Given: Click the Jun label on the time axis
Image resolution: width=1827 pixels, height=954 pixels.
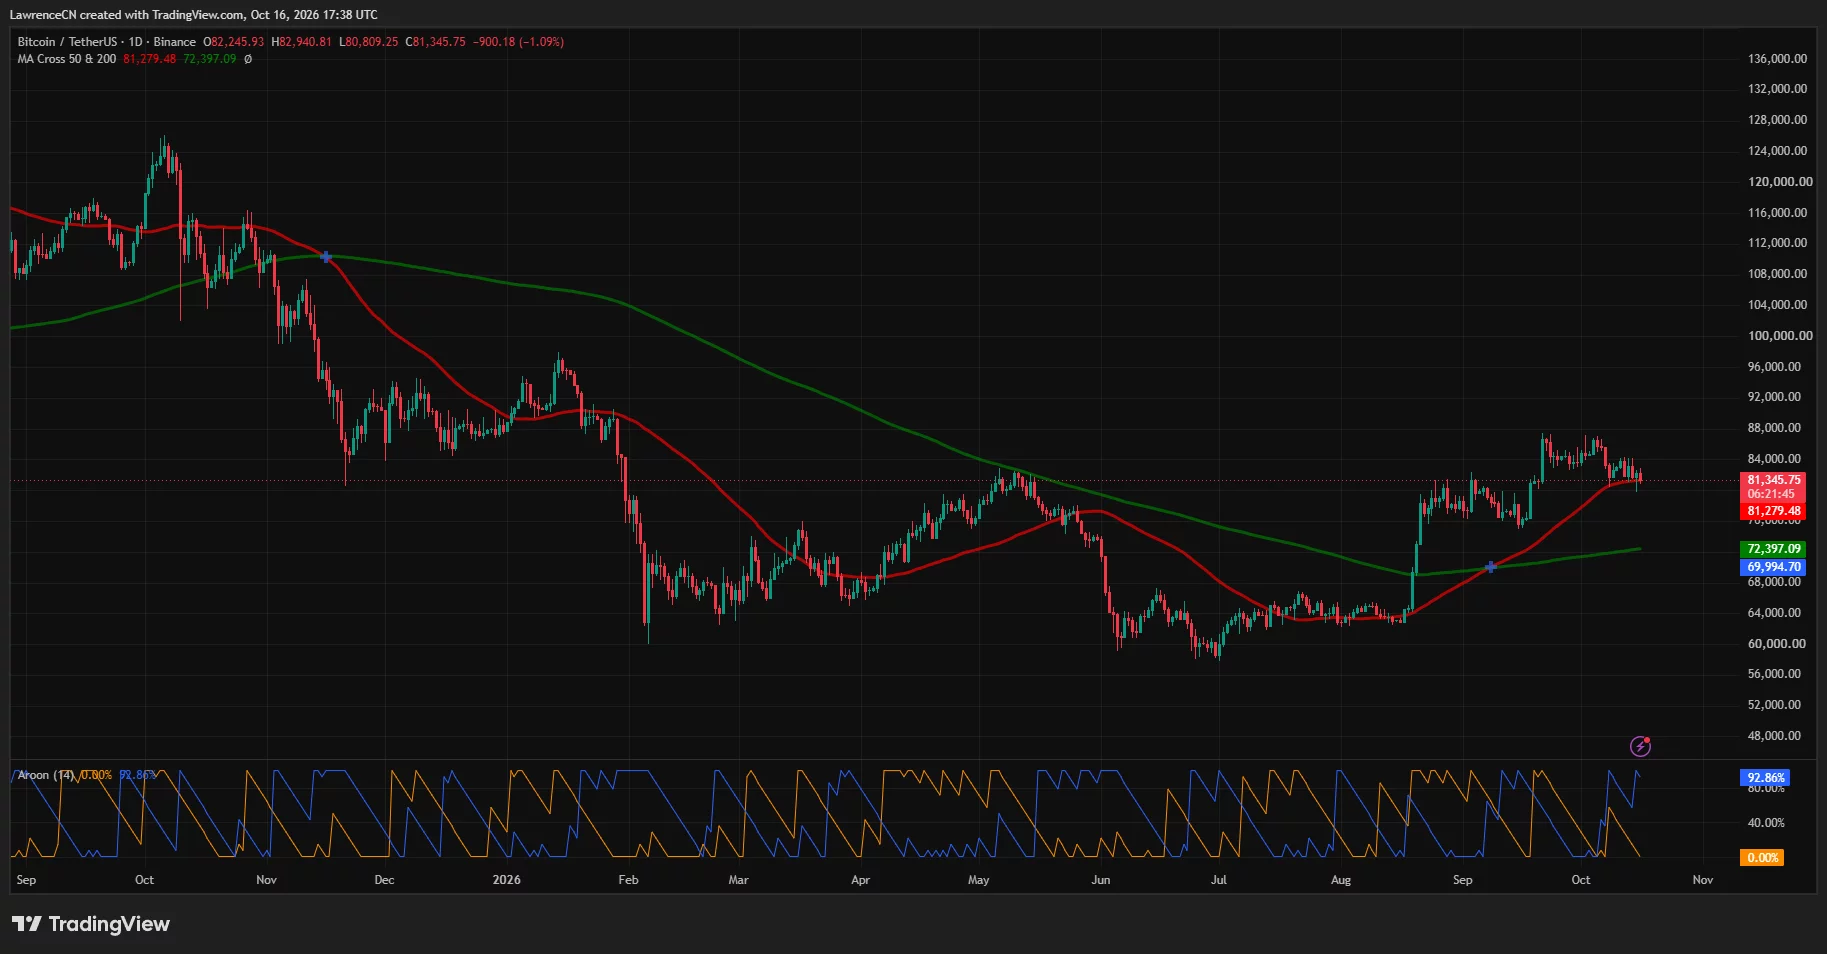Looking at the screenshot, I should [x=1100, y=880].
